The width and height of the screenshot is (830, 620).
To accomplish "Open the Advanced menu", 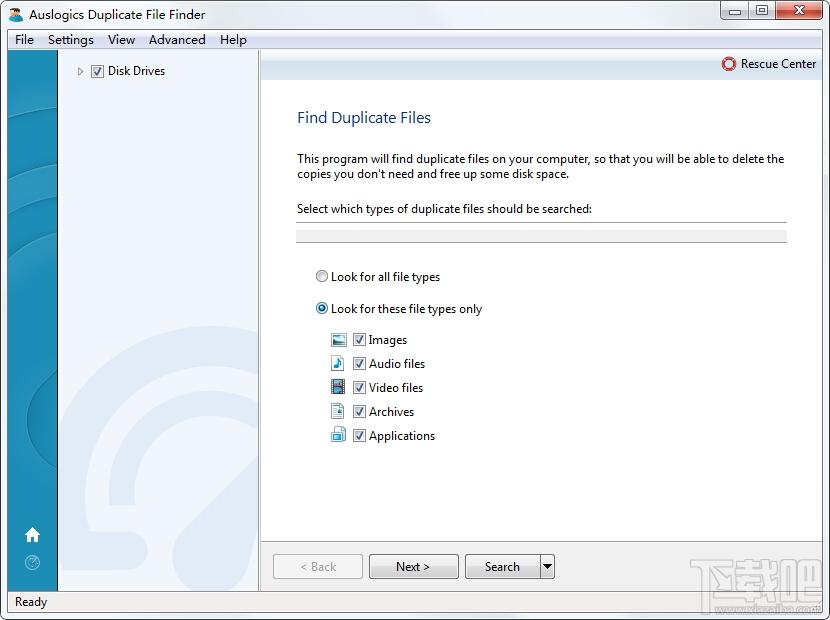I will [177, 40].
